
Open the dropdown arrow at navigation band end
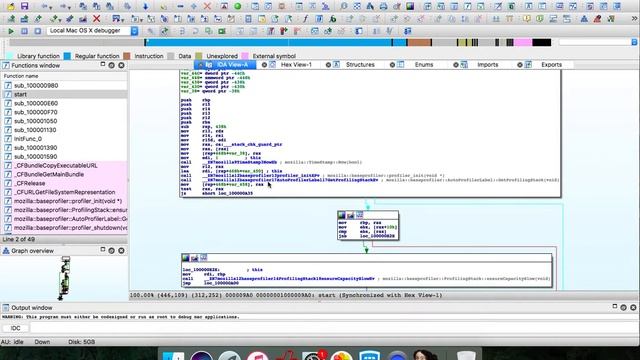[x=634, y=42]
